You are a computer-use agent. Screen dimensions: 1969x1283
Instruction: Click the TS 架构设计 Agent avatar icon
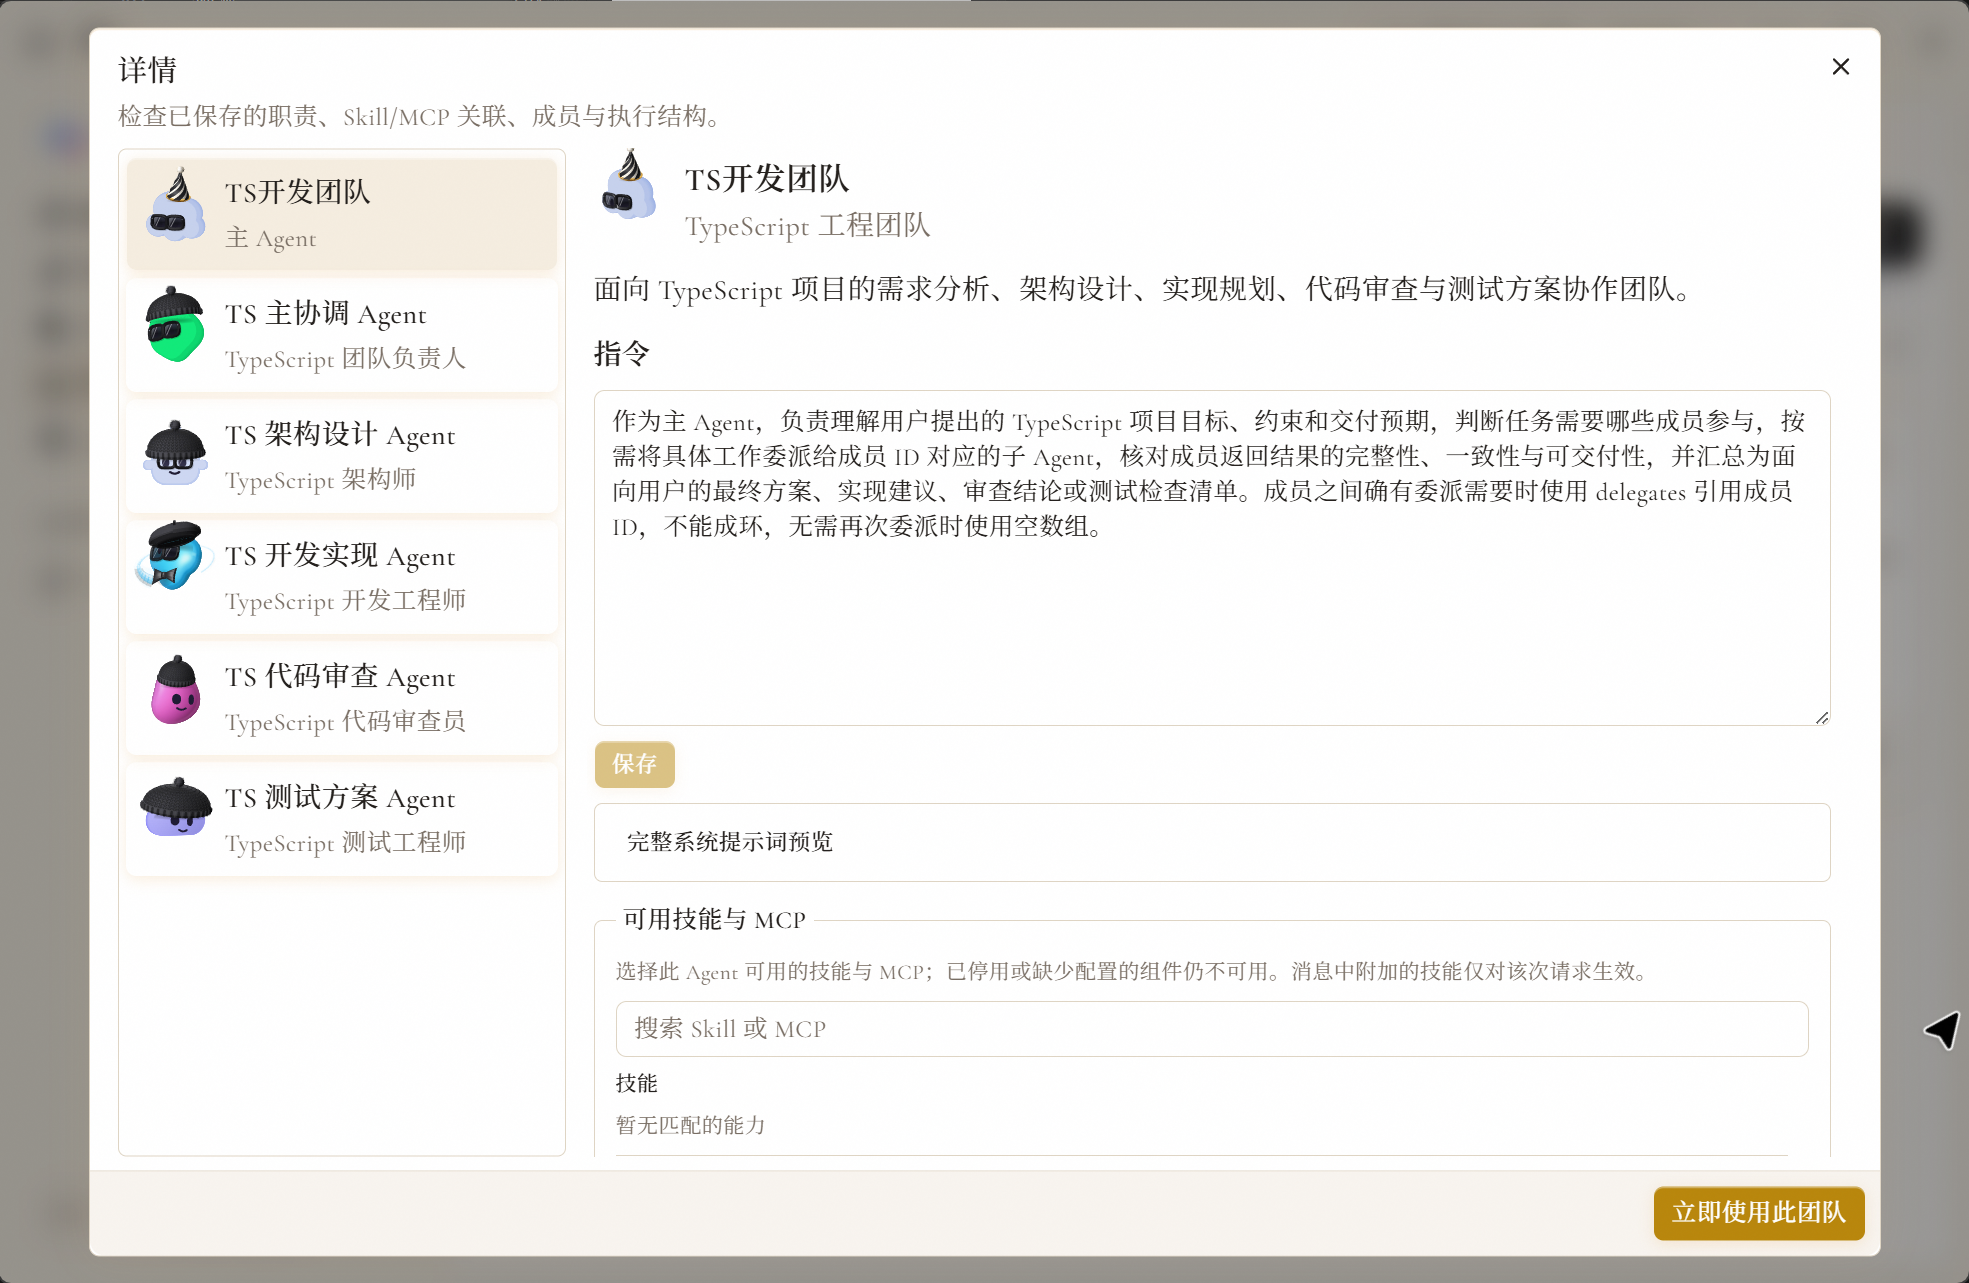175,453
